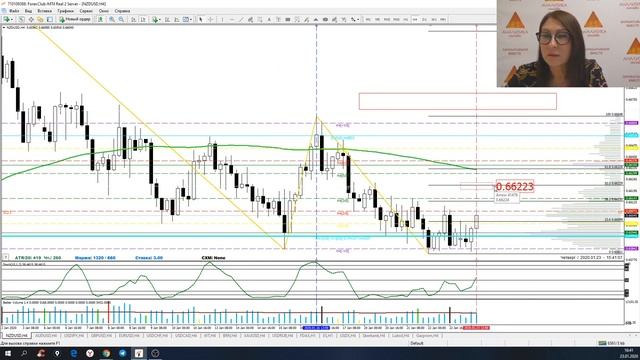Switch timeframe to M30
This screenshot has width=640, height=360.
pos(396,19)
